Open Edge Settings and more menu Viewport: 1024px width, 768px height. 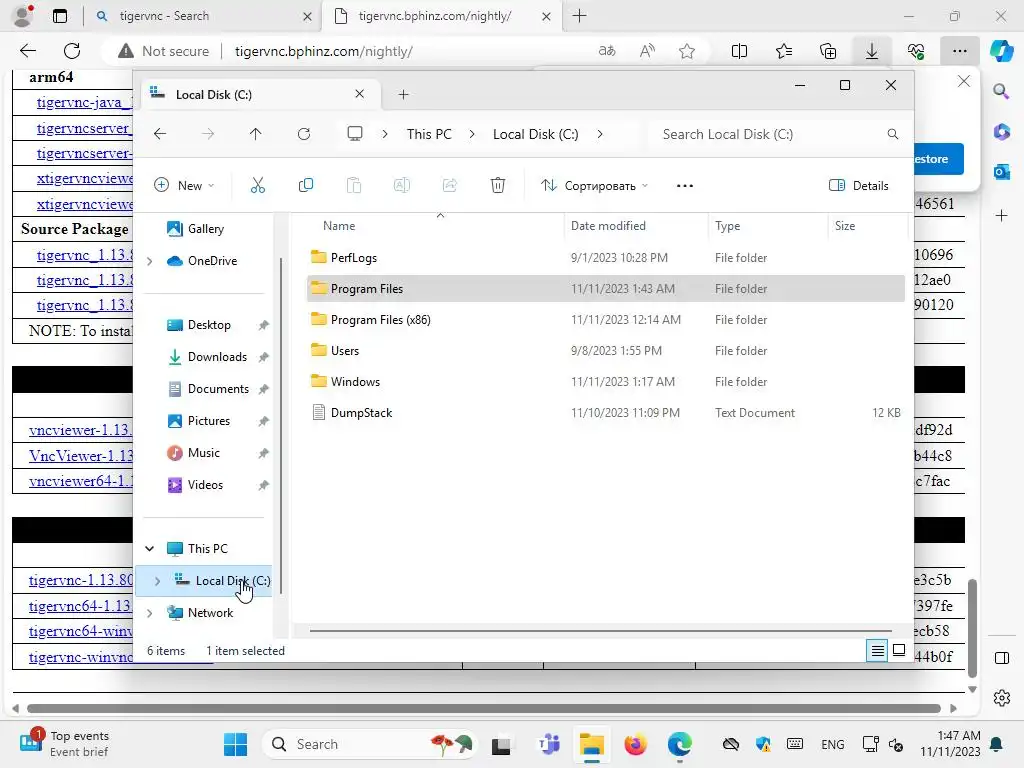959,51
